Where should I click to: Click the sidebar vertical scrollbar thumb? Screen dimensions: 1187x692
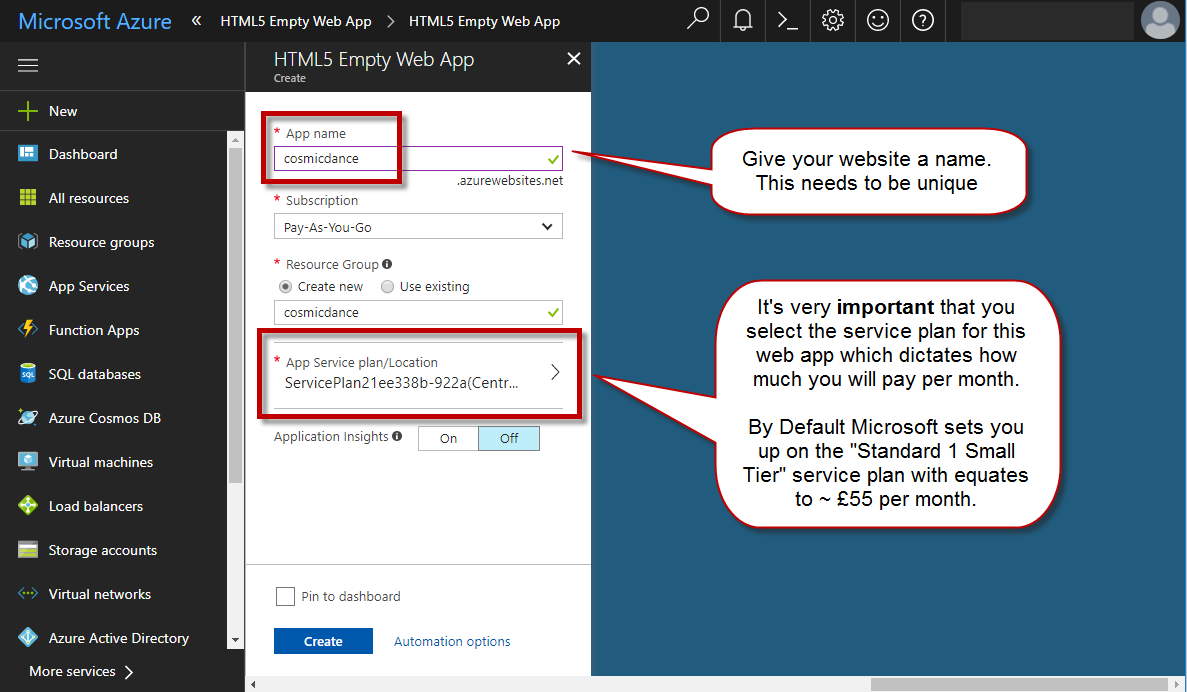[x=235, y=314]
